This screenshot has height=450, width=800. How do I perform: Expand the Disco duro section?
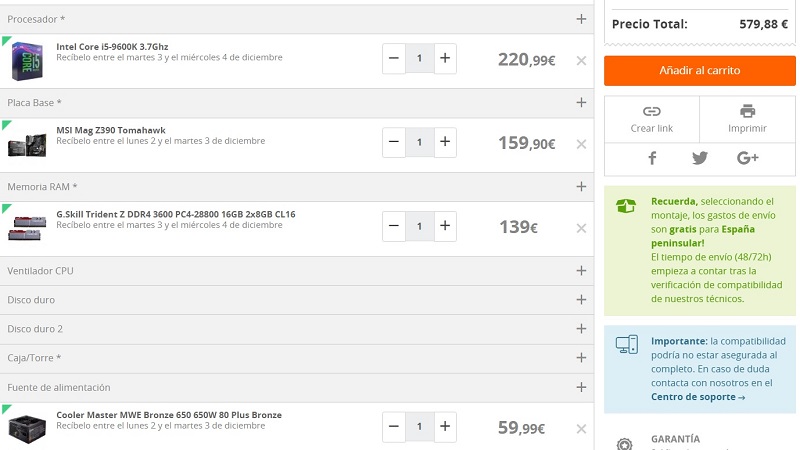pyautogui.click(x=581, y=300)
